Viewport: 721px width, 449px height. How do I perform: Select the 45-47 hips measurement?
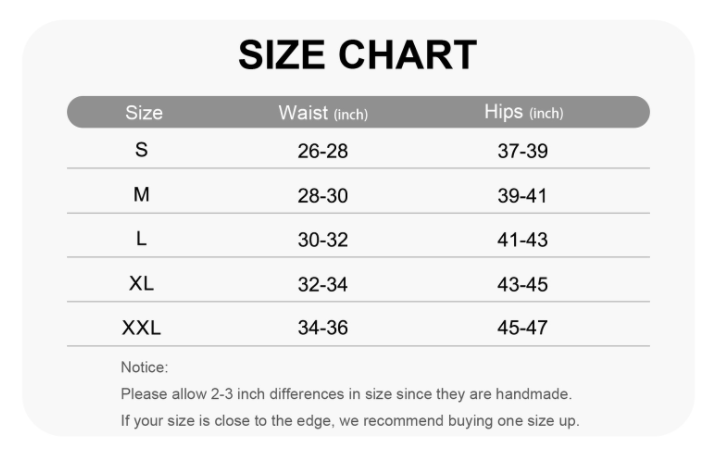[522, 328]
